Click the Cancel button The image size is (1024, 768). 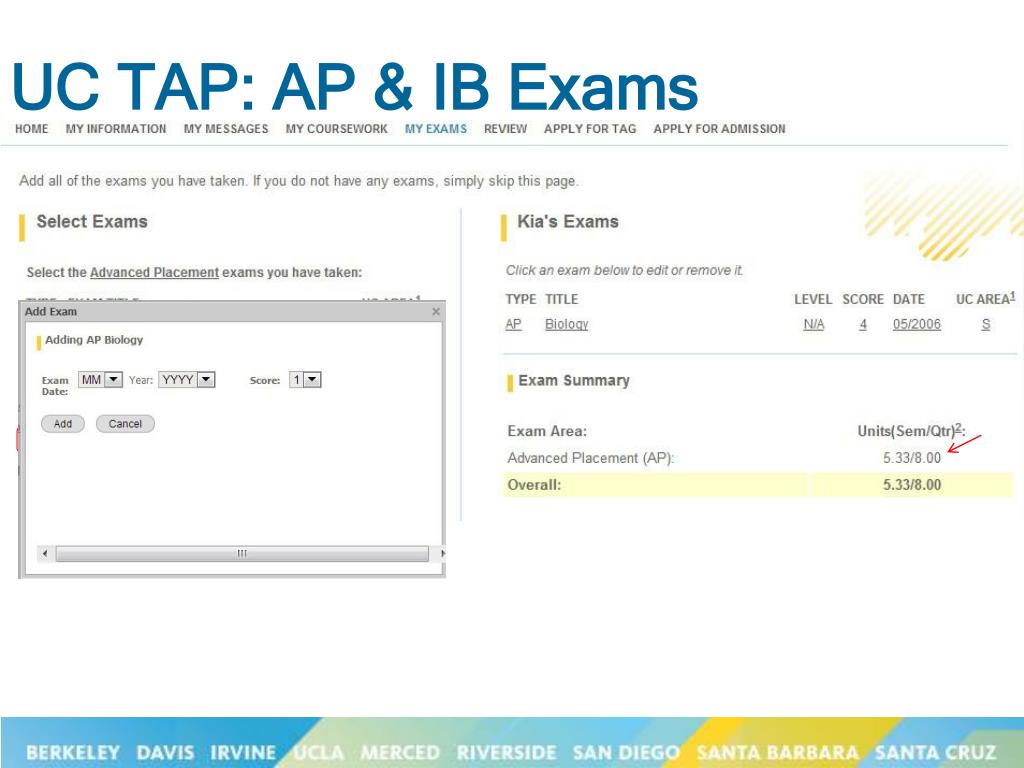tap(125, 424)
